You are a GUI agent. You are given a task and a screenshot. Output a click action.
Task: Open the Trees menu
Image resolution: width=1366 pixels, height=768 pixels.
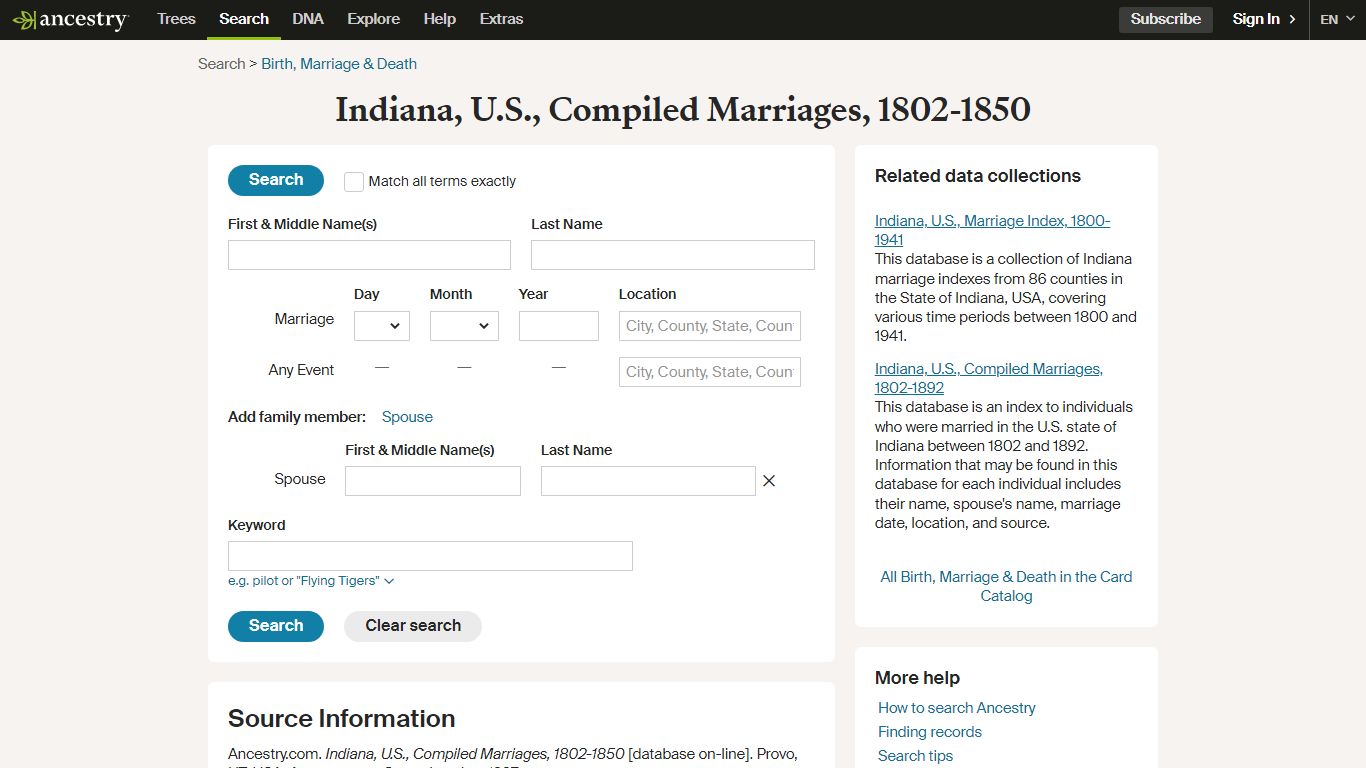176,19
